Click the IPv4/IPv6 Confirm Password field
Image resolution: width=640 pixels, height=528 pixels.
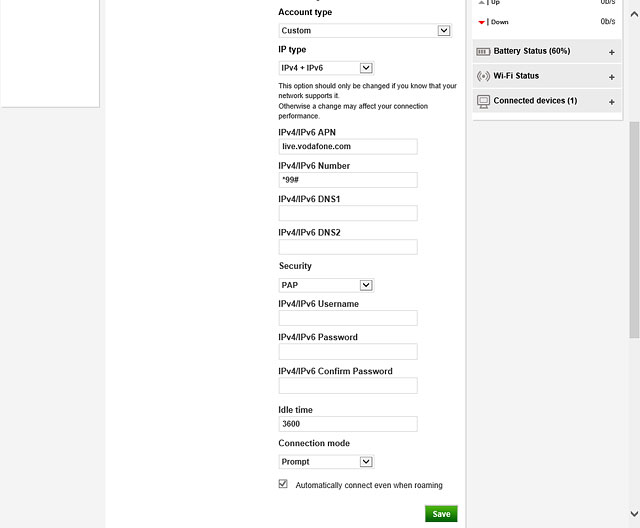348,386
